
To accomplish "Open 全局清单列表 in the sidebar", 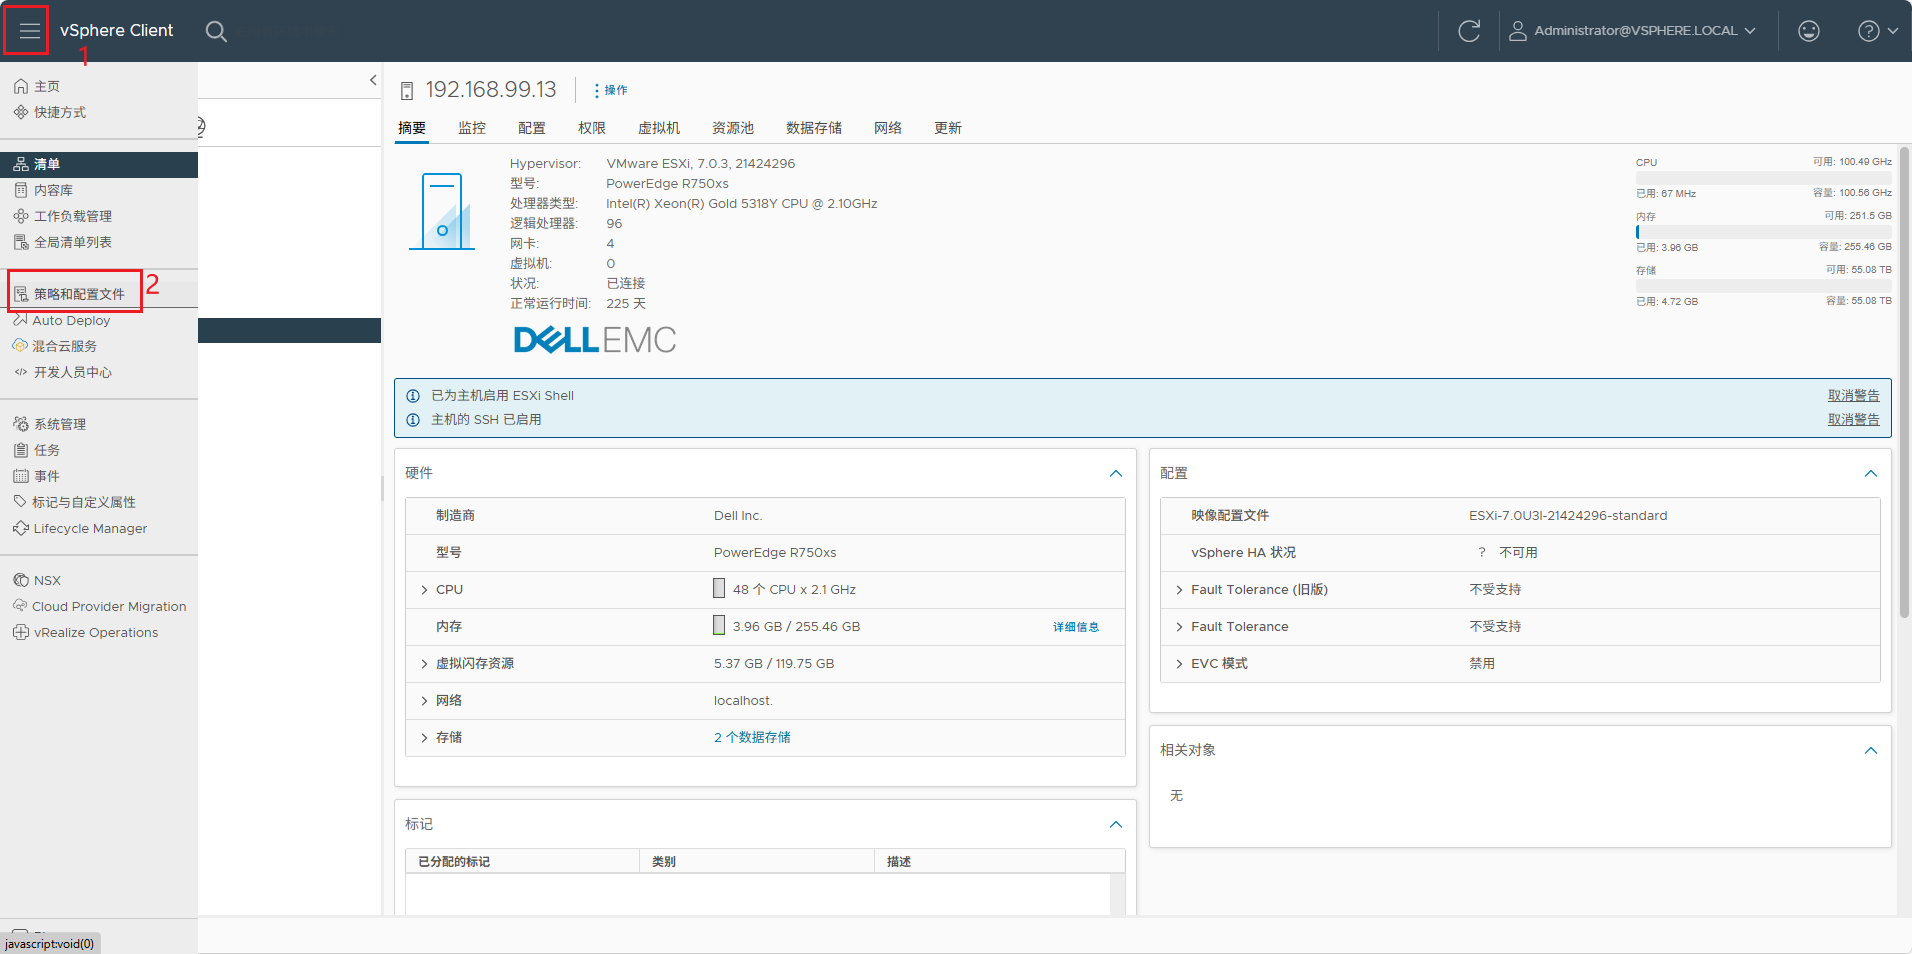I will (62, 242).
